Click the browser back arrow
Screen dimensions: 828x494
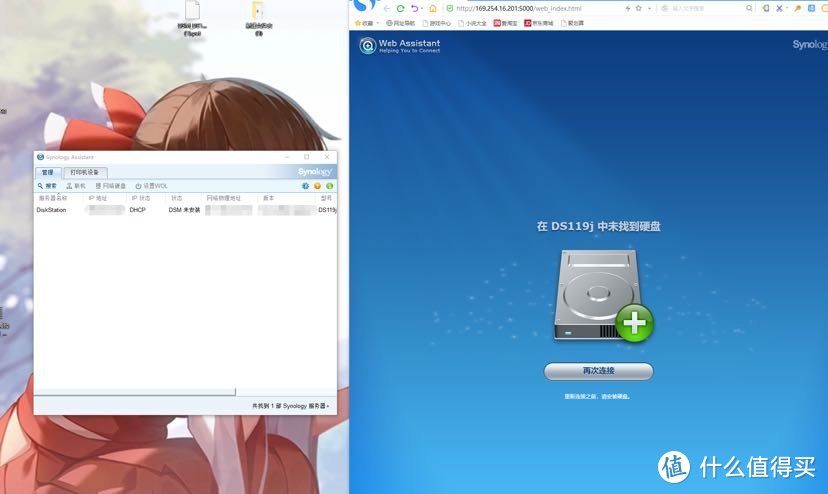pyautogui.click(x=386, y=8)
